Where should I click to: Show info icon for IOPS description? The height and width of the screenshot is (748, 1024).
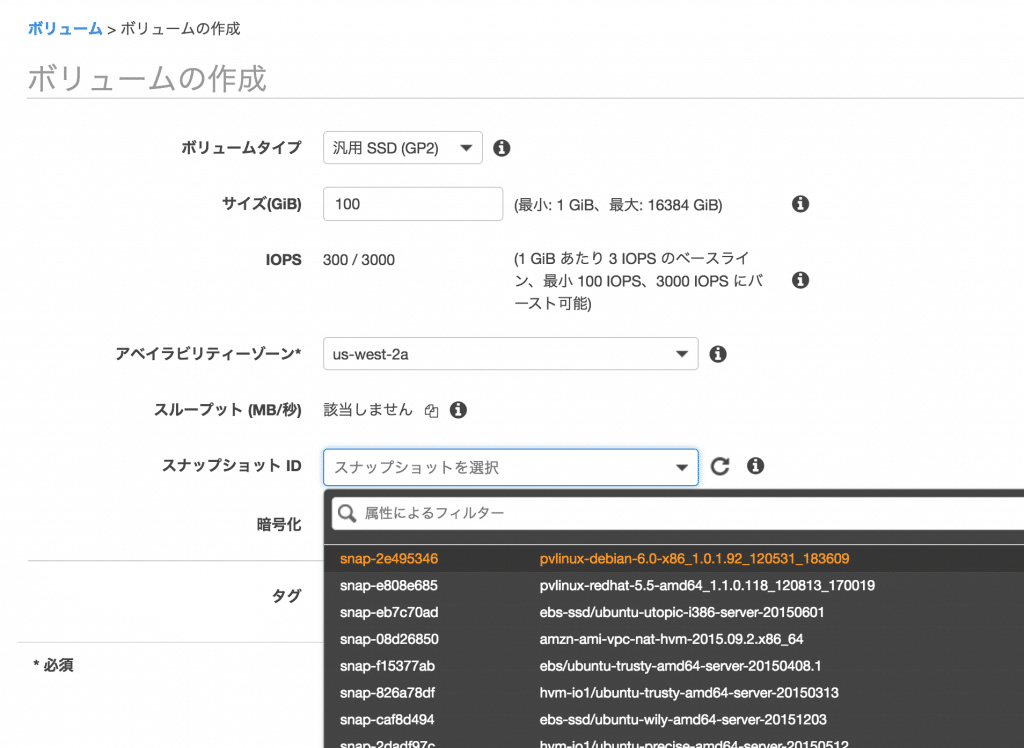click(800, 280)
